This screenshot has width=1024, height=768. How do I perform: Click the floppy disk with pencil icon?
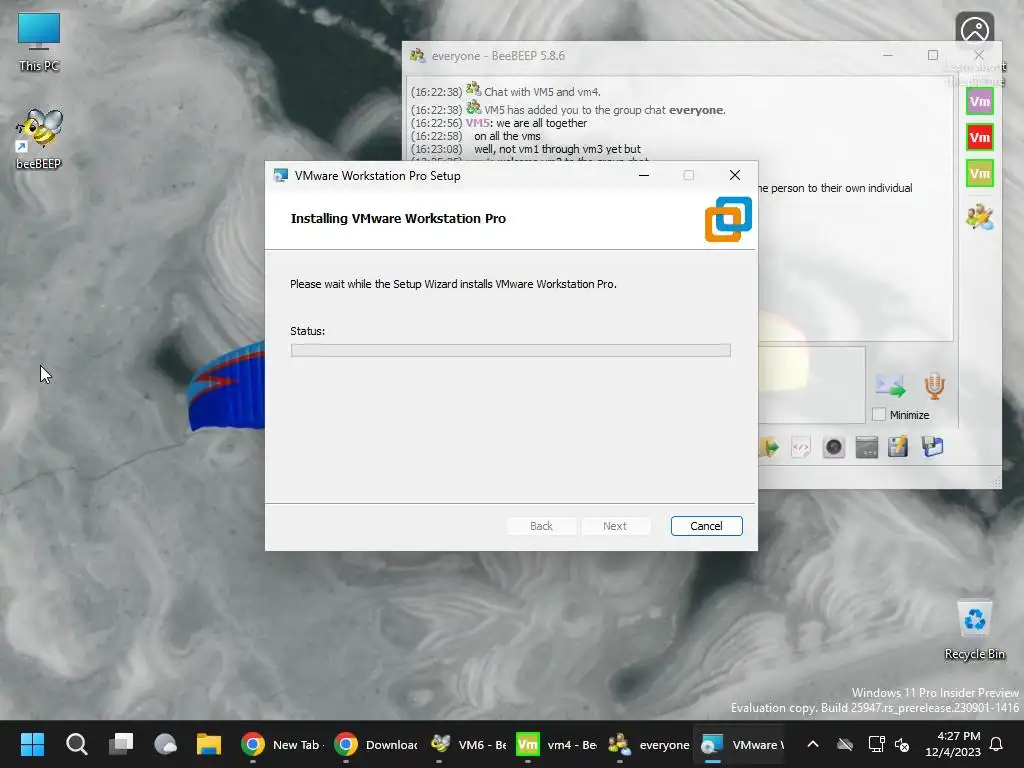pos(898,447)
